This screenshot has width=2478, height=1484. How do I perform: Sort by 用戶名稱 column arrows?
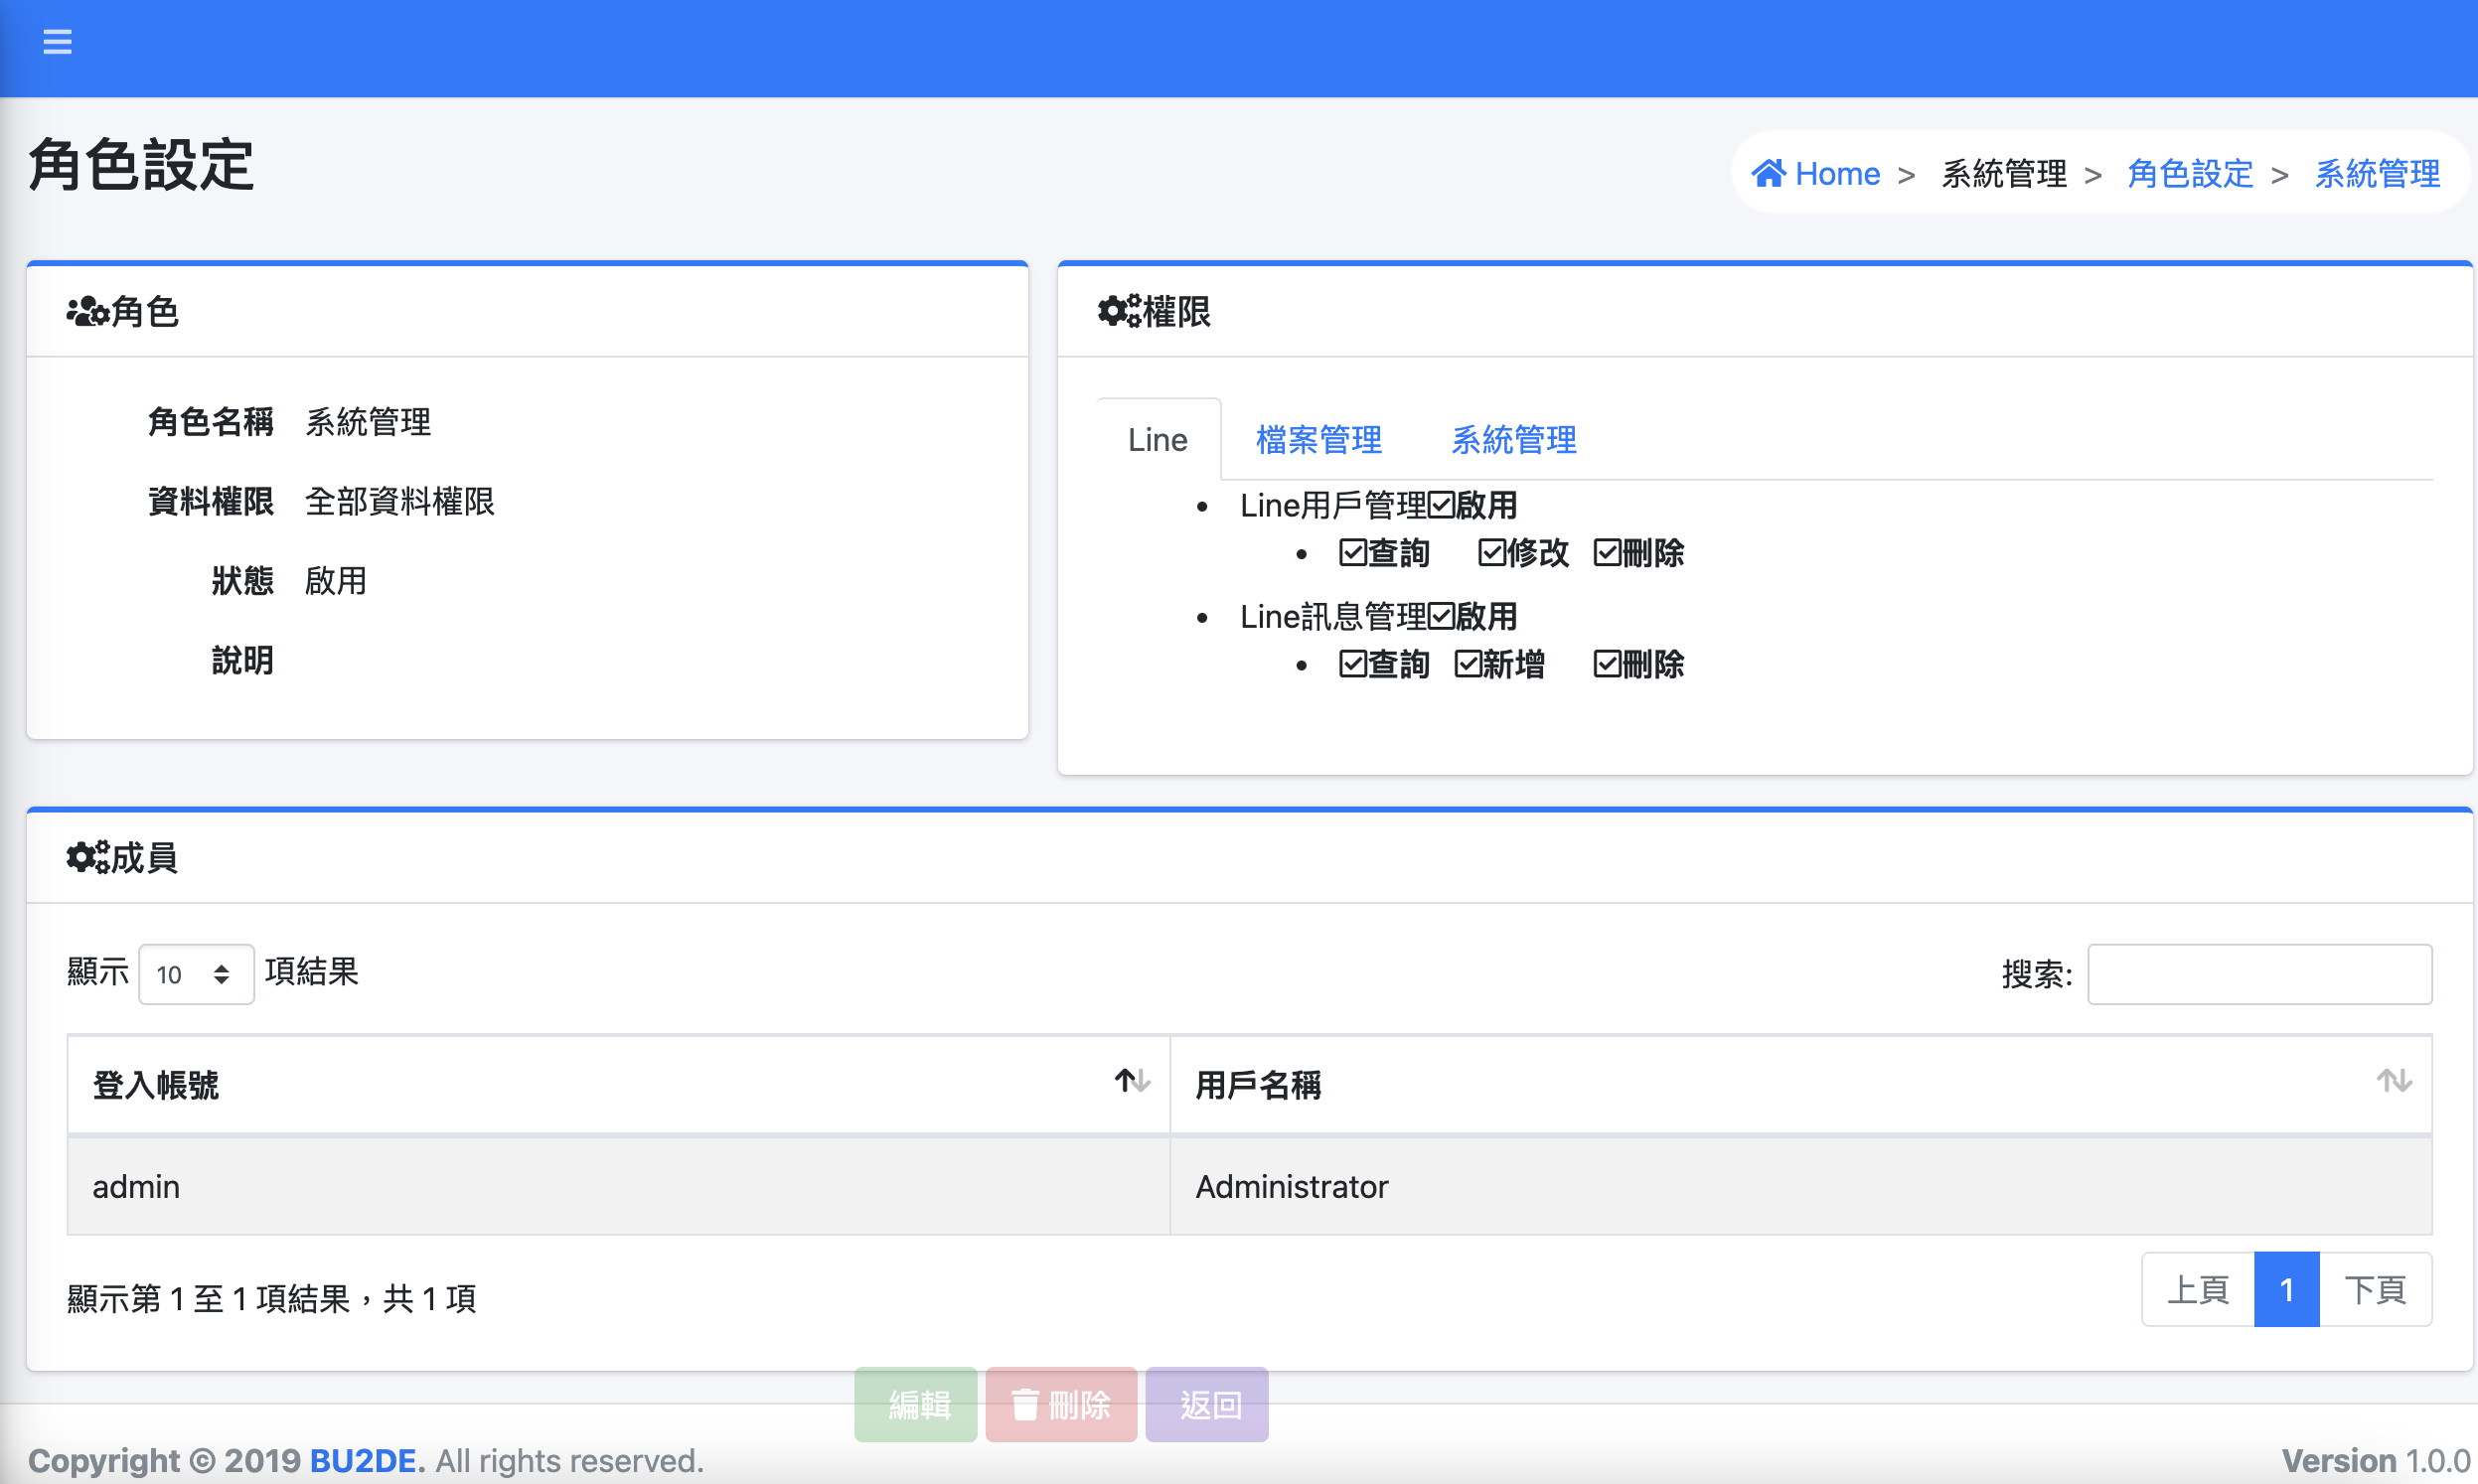coord(2394,1081)
